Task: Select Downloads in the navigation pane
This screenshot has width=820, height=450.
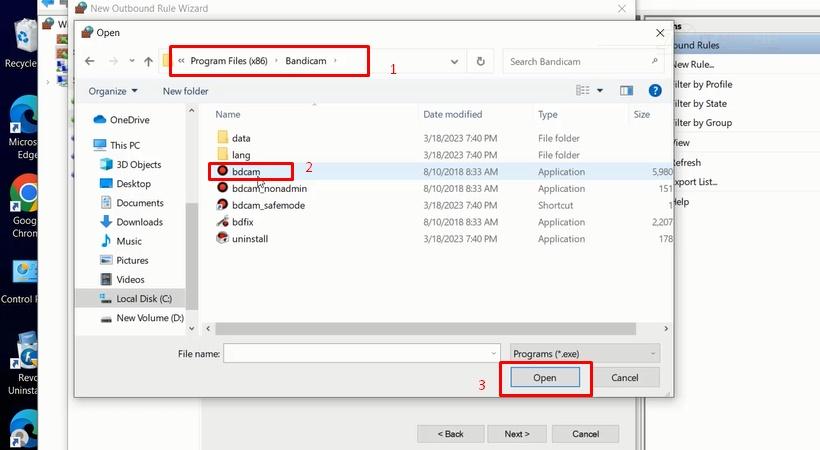Action: 139,222
